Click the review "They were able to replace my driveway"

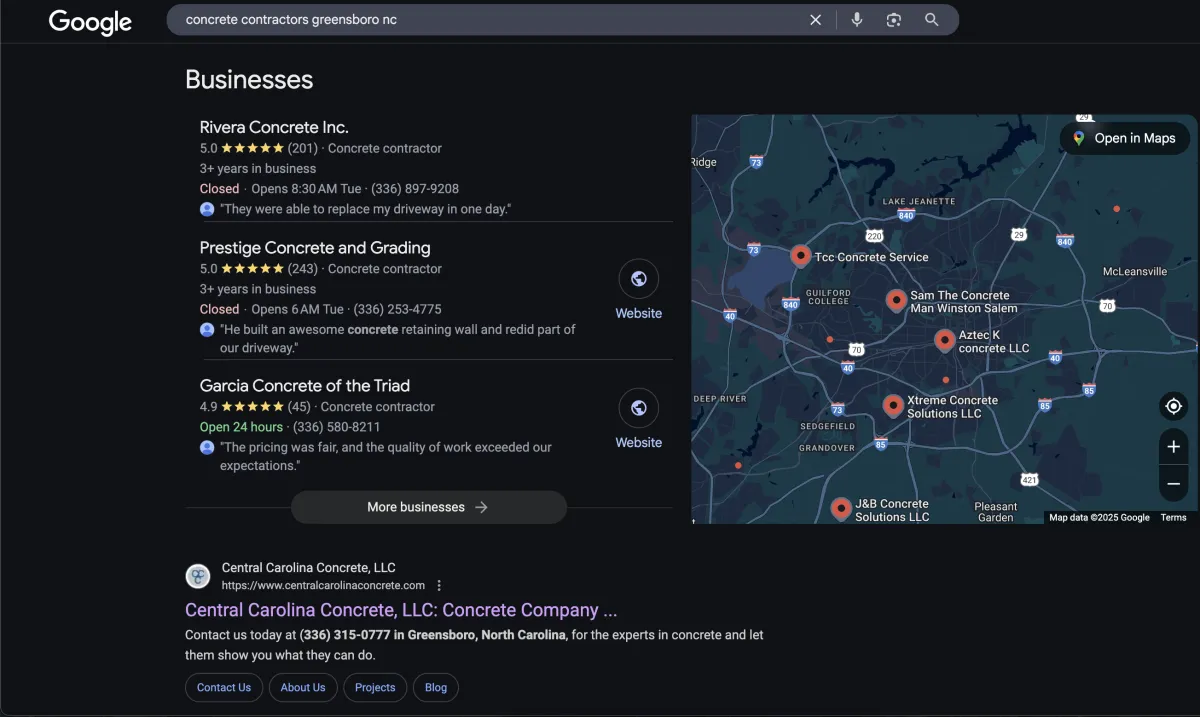365,209
